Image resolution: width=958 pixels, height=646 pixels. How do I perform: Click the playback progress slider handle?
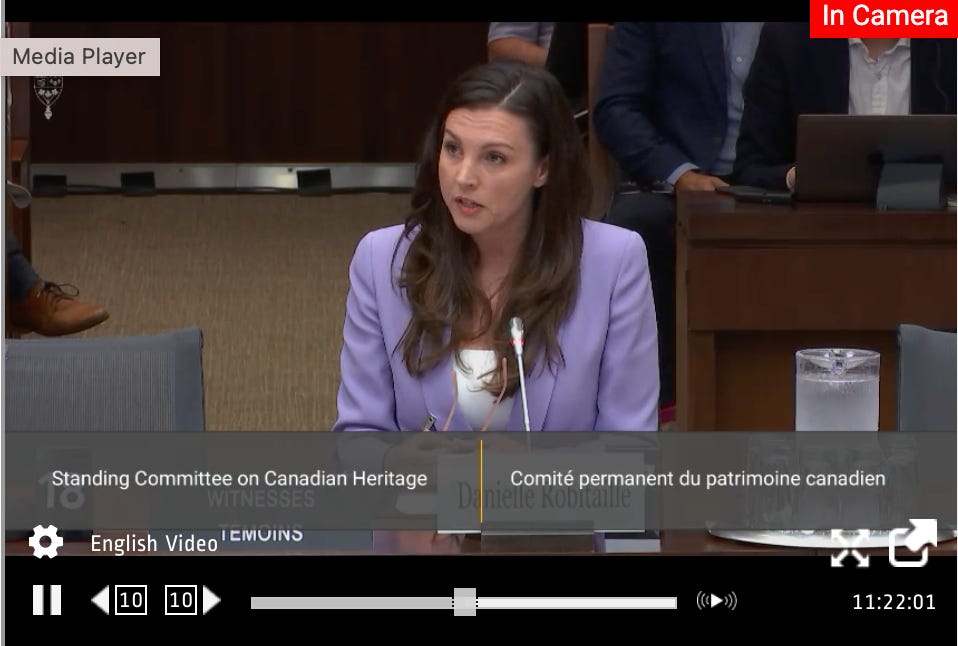pyautogui.click(x=464, y=602)
